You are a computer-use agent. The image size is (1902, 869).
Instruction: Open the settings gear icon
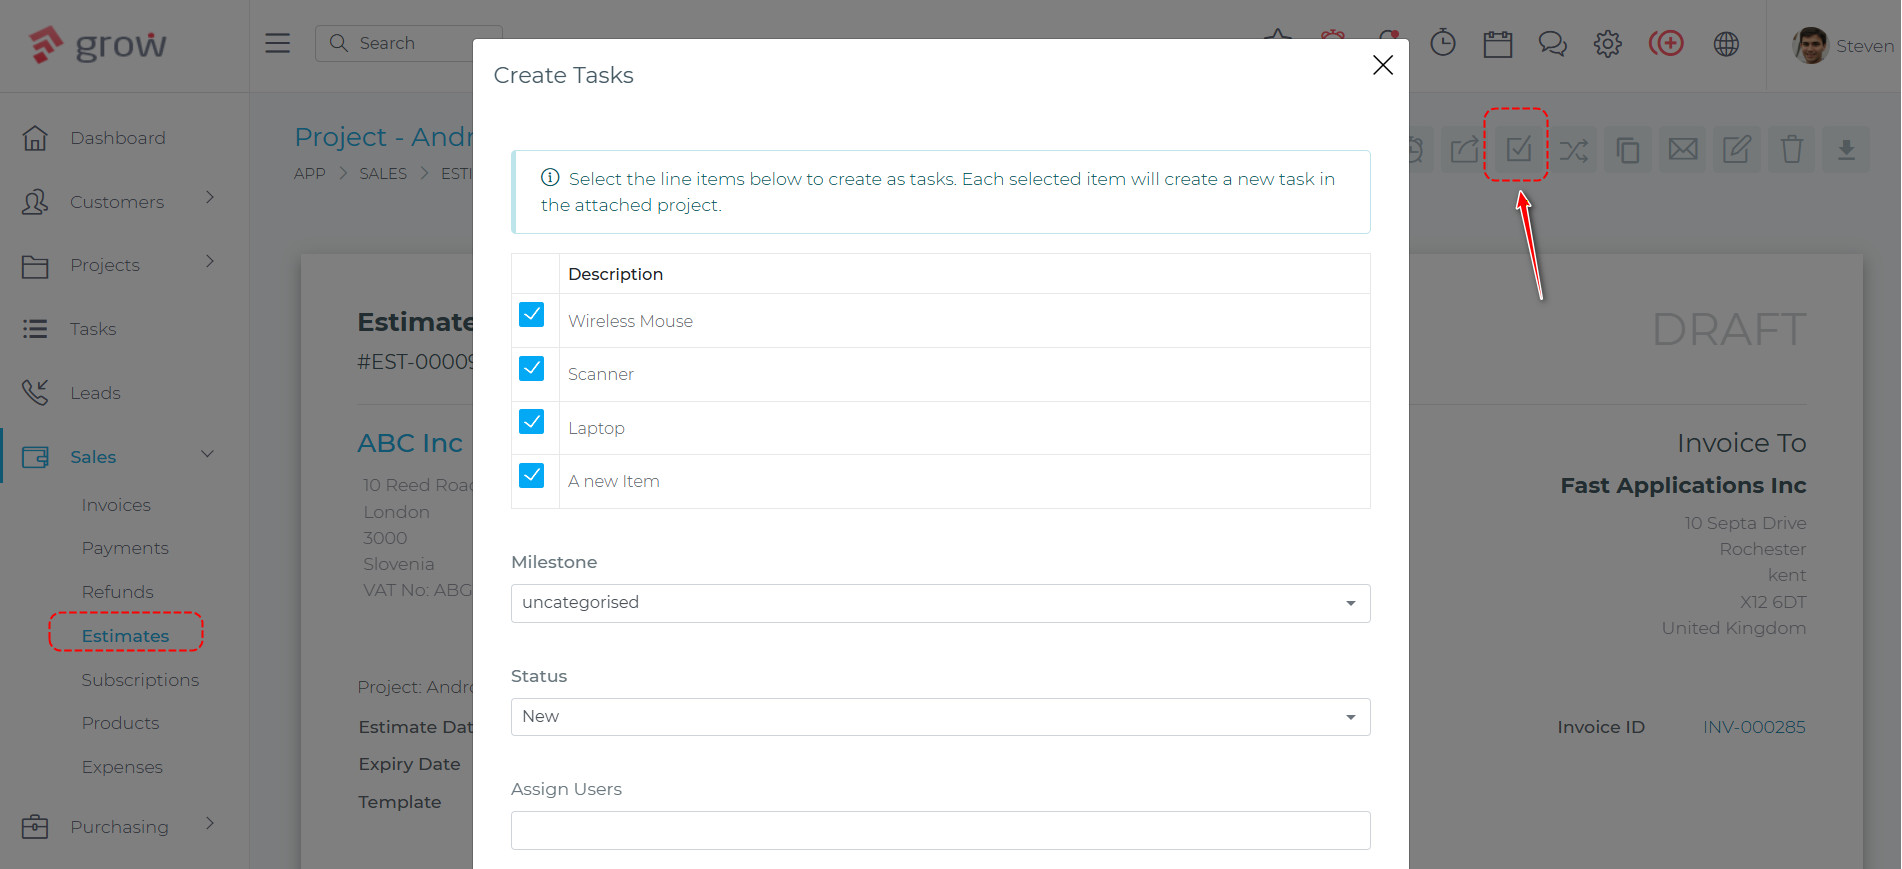click(x=1607, y=44)
